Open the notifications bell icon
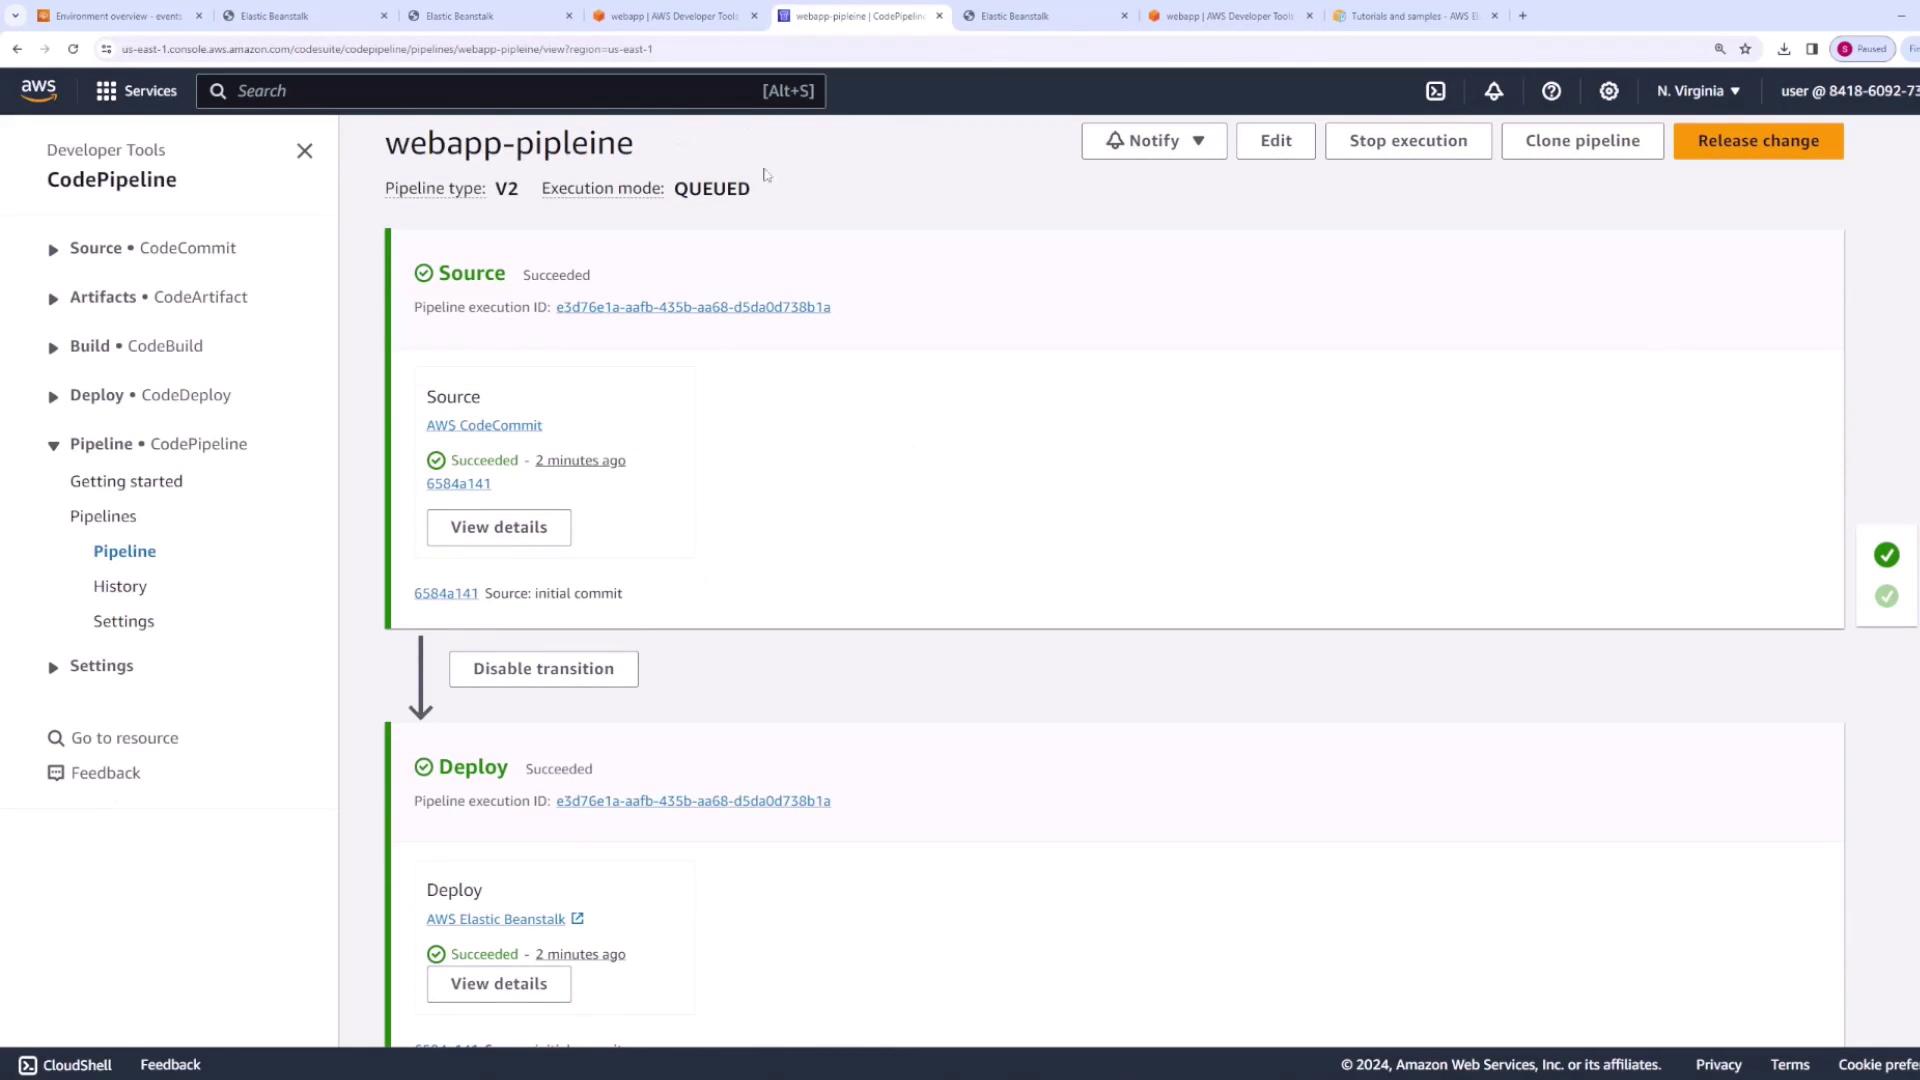1920x1080 pixels. (1493, 91)
